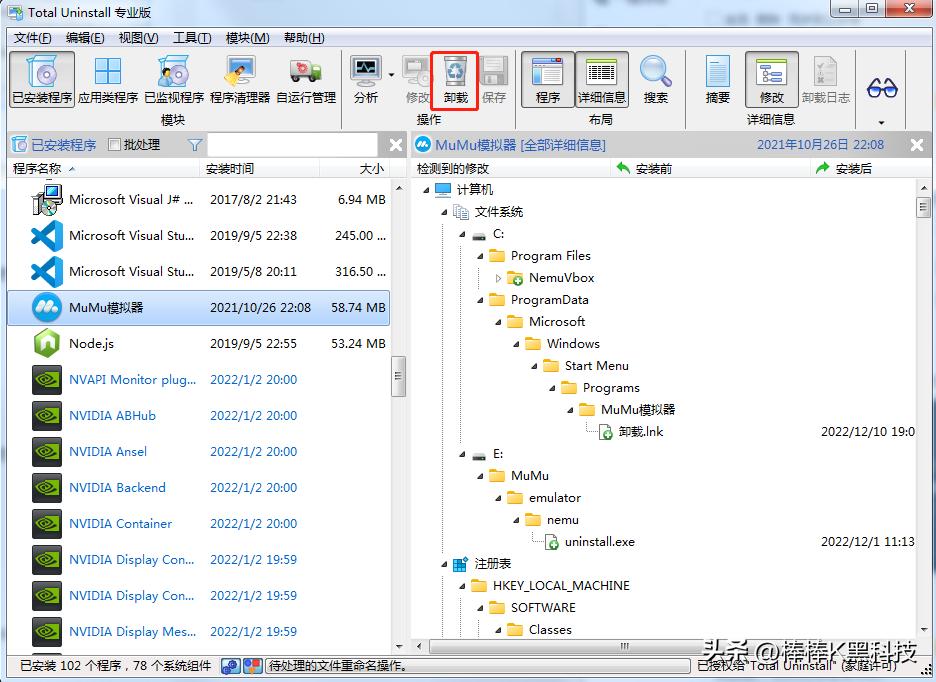Sort by 安装时间 column header
The height and width of the screenshot is (682, 936).
click(260, 169)
